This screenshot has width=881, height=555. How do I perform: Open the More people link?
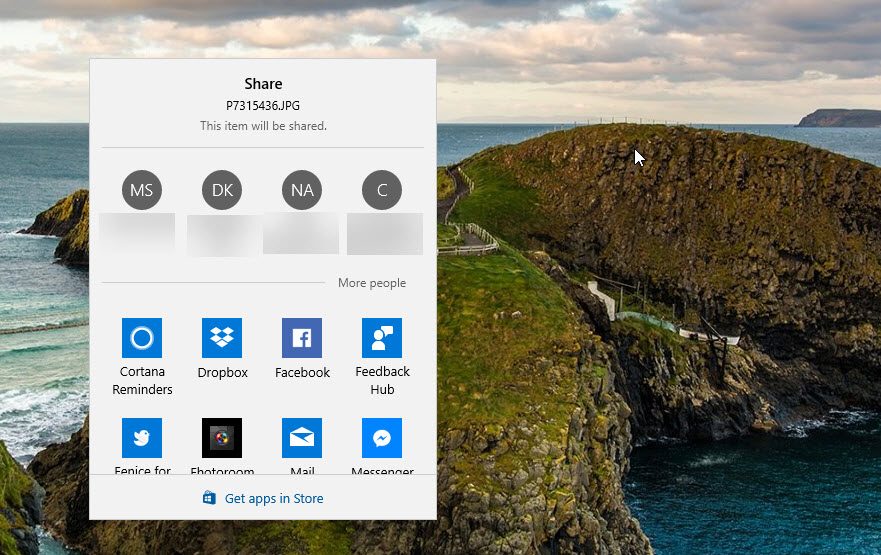[x=372, y=283]
